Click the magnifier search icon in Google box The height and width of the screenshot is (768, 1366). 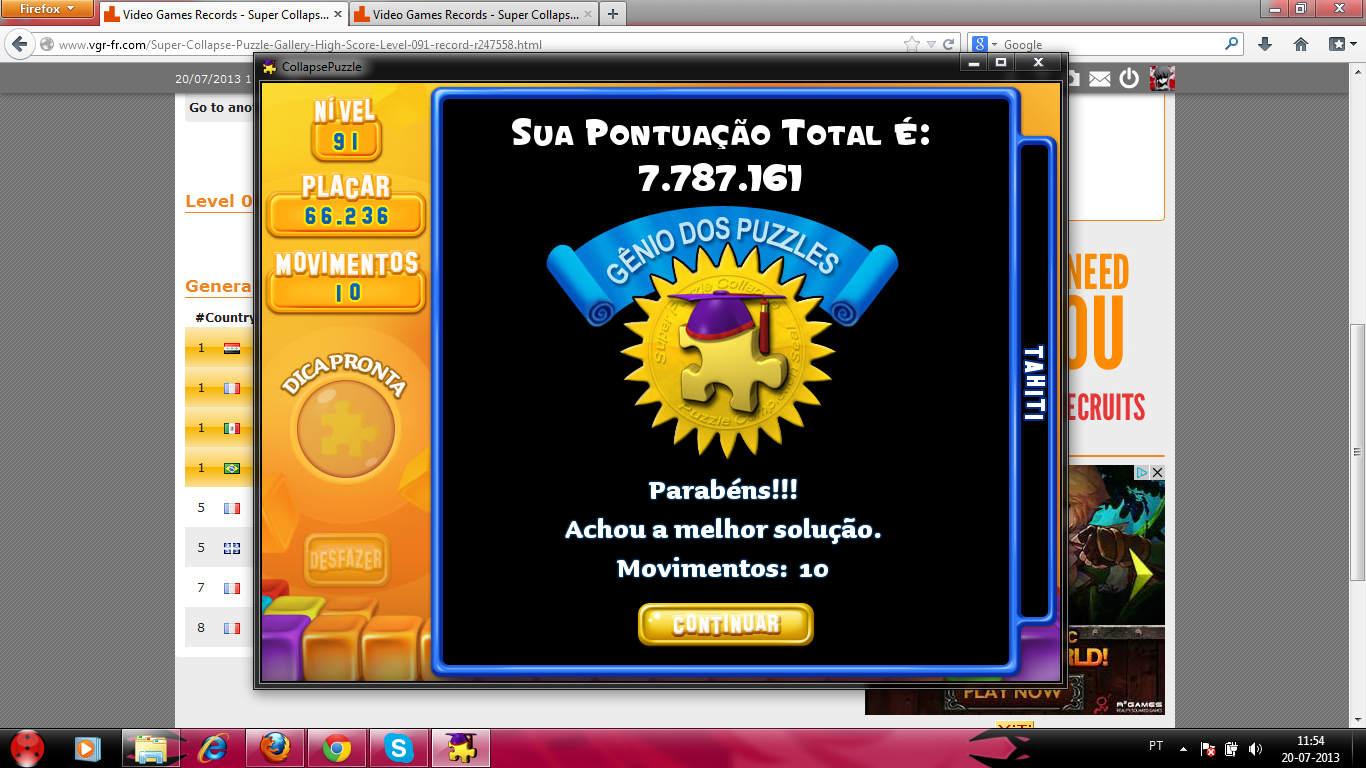[x=1231, y=44]
